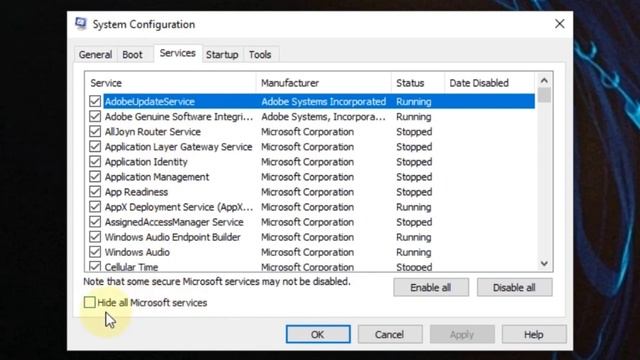Viewport: 640px width, 360px height.
Task: Click the System Configuration title bar icon
Action: click(x=81, y=24)
